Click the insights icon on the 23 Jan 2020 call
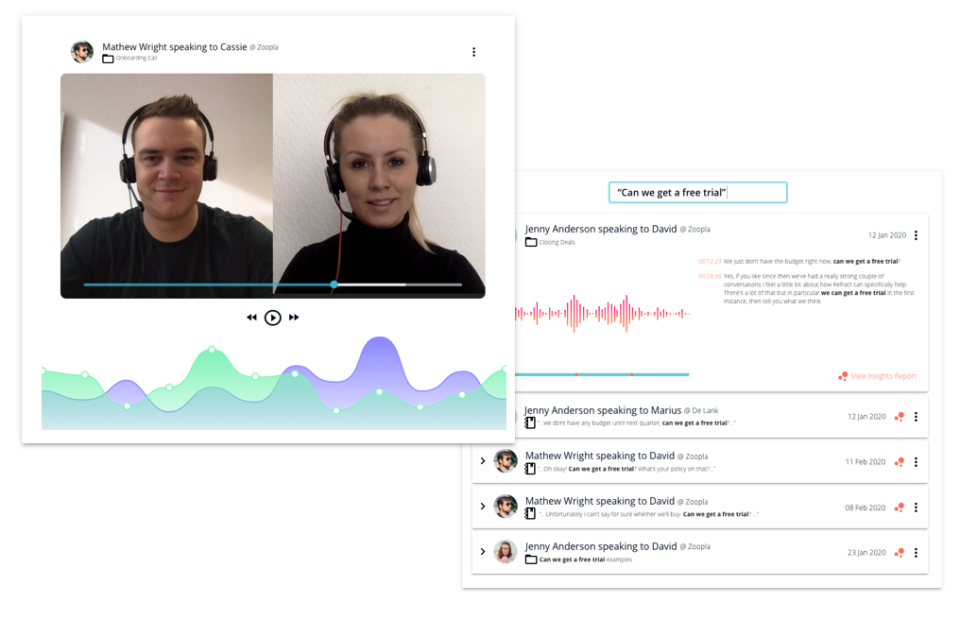The image size is (960, 620). coord(899,553)
